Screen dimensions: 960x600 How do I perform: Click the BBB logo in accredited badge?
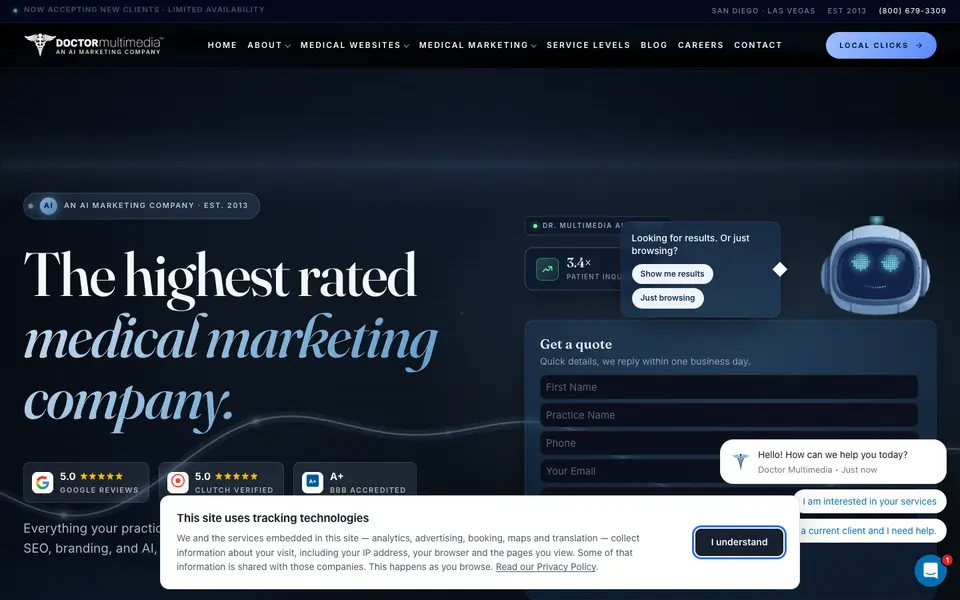tap(312, 482)
